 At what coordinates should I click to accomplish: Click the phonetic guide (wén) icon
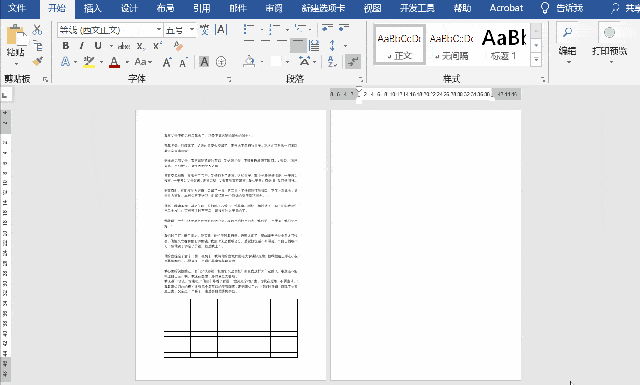[x=204, y=29]
